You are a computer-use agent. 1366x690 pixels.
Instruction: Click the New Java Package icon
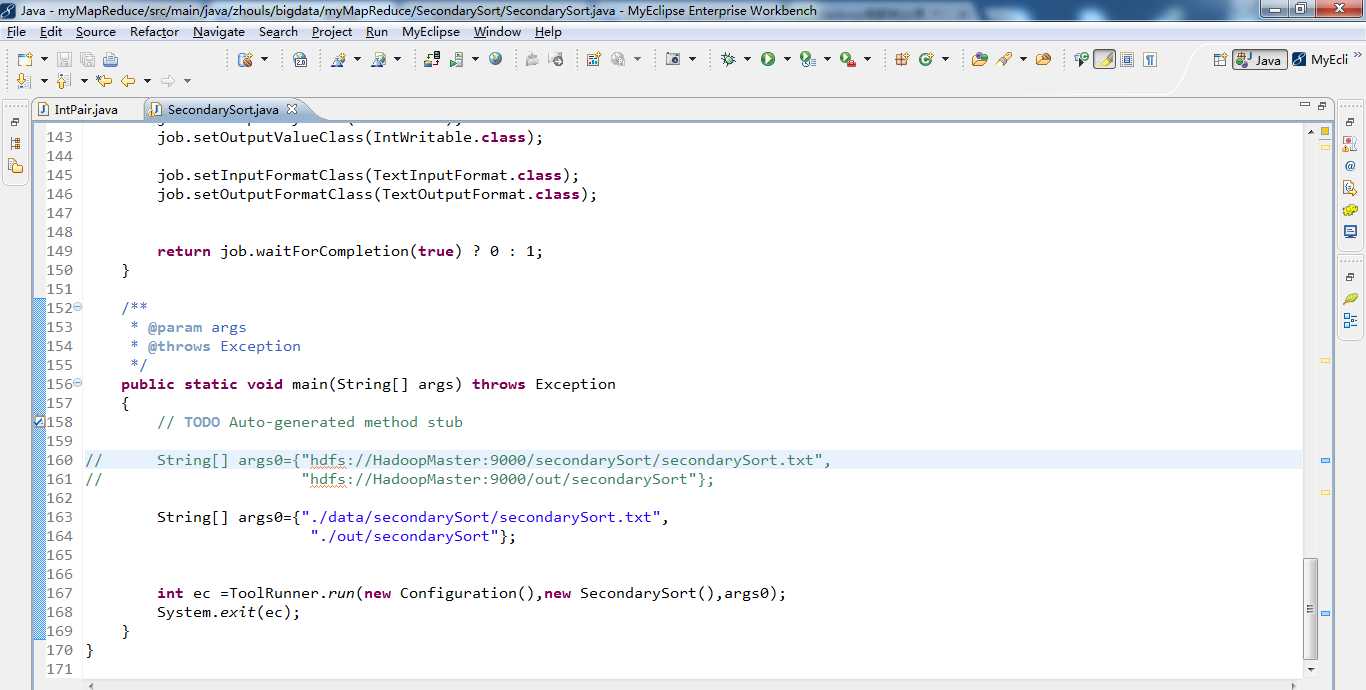pyautogui.click(x=902, y=59)
